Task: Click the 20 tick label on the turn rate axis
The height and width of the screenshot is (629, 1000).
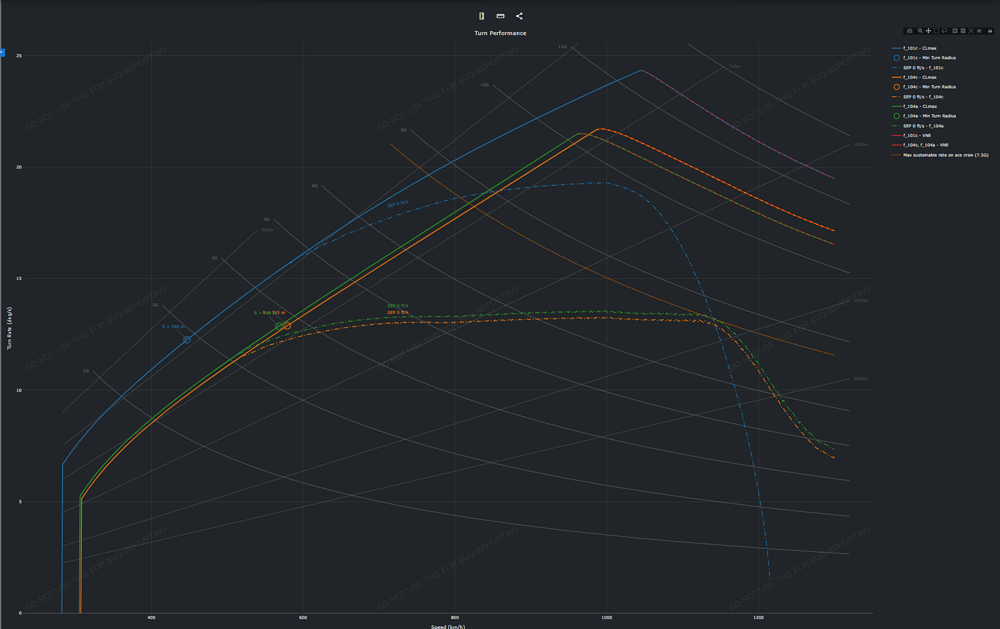Action: coord(19,167)
